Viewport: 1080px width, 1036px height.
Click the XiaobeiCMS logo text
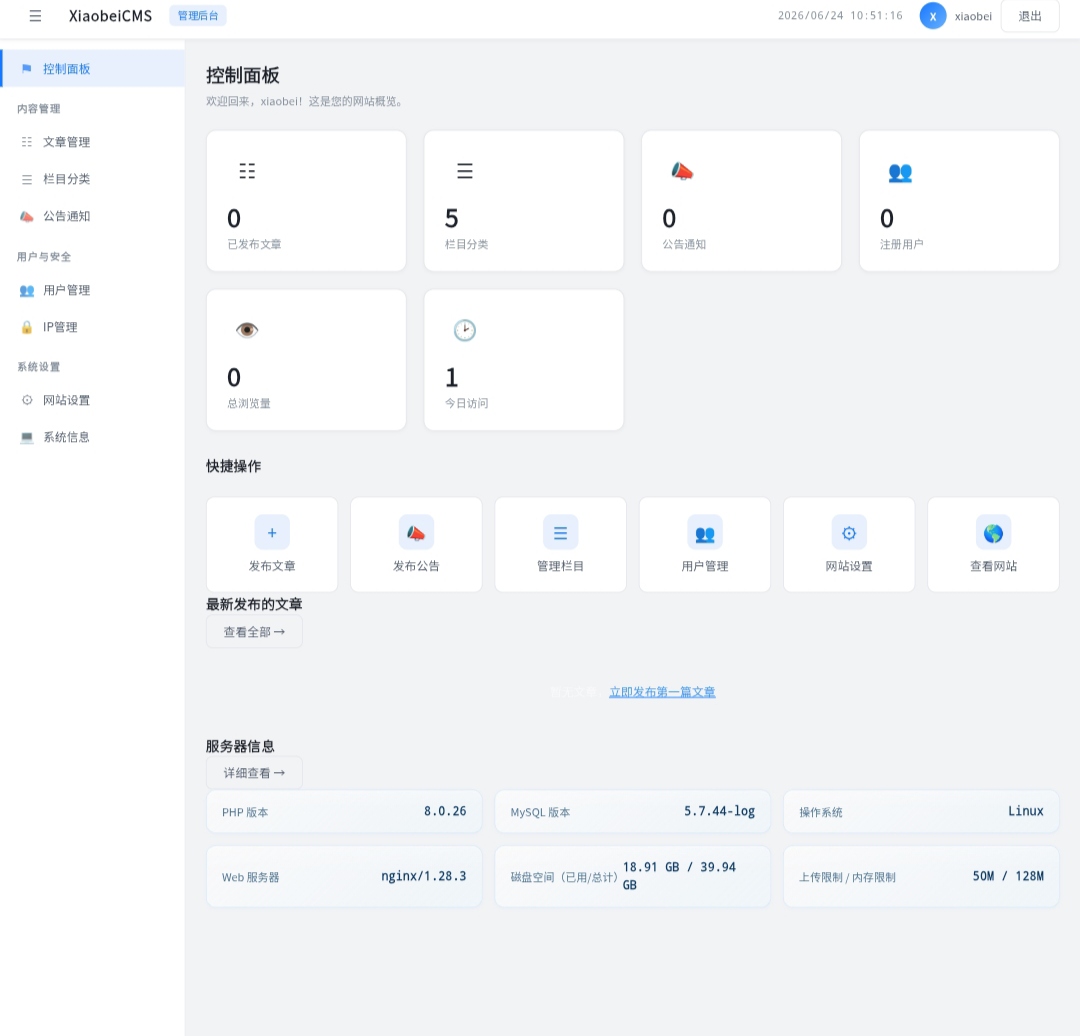pyautogui.click(x=110, y=16)
